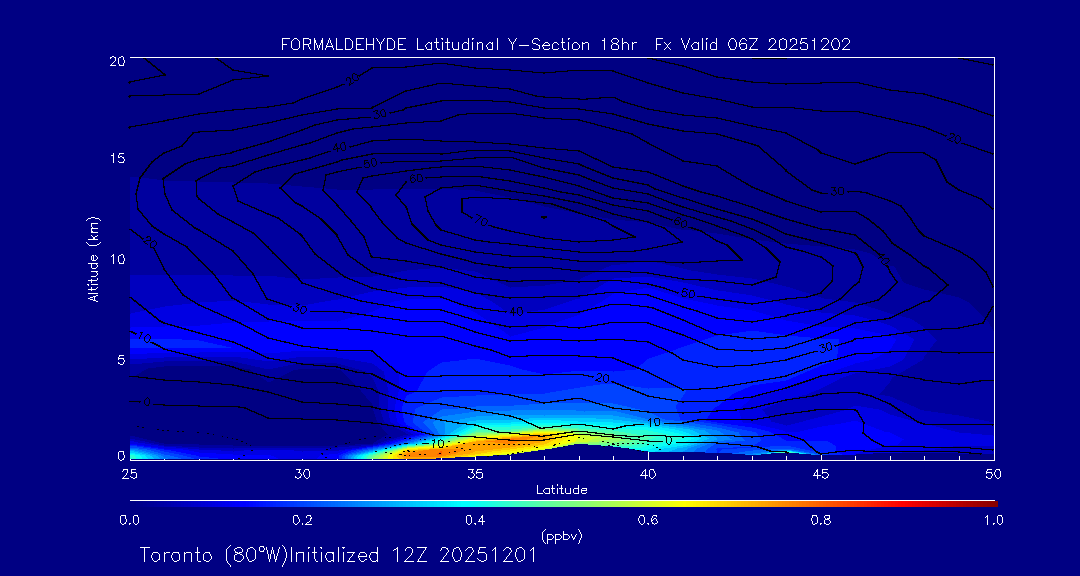This screenshot has width=1080, height=576.
Task: Select the 35 latitude tick label
Action: (x=475, y=472)
